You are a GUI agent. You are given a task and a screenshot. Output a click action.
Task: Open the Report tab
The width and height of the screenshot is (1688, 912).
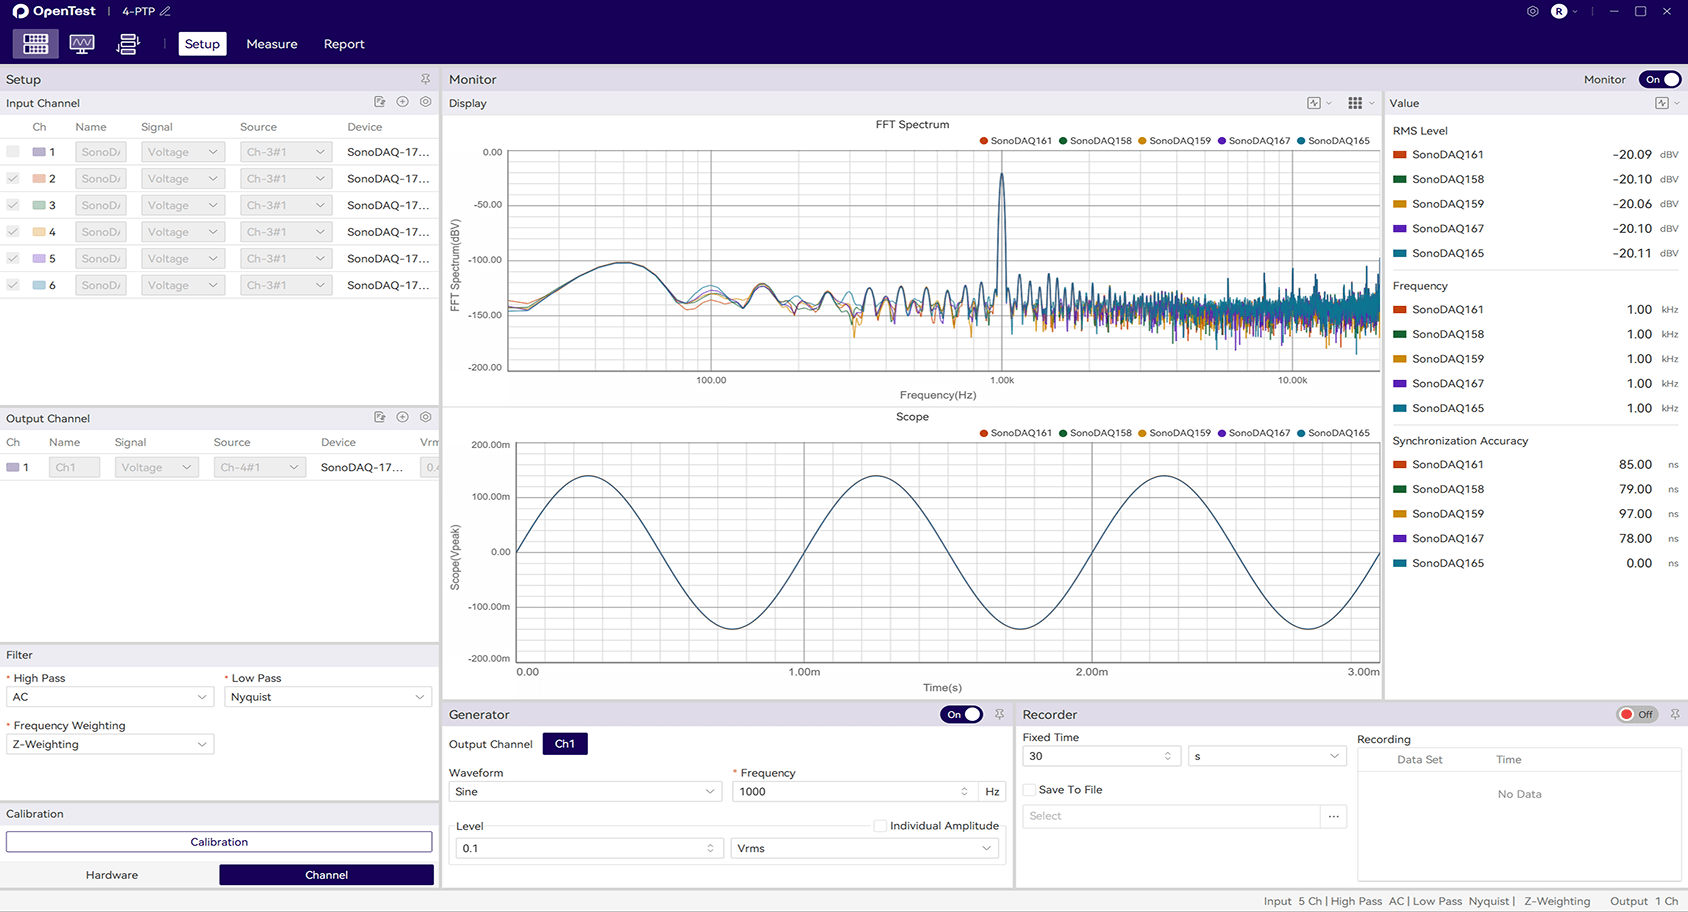tap(344, 44)
